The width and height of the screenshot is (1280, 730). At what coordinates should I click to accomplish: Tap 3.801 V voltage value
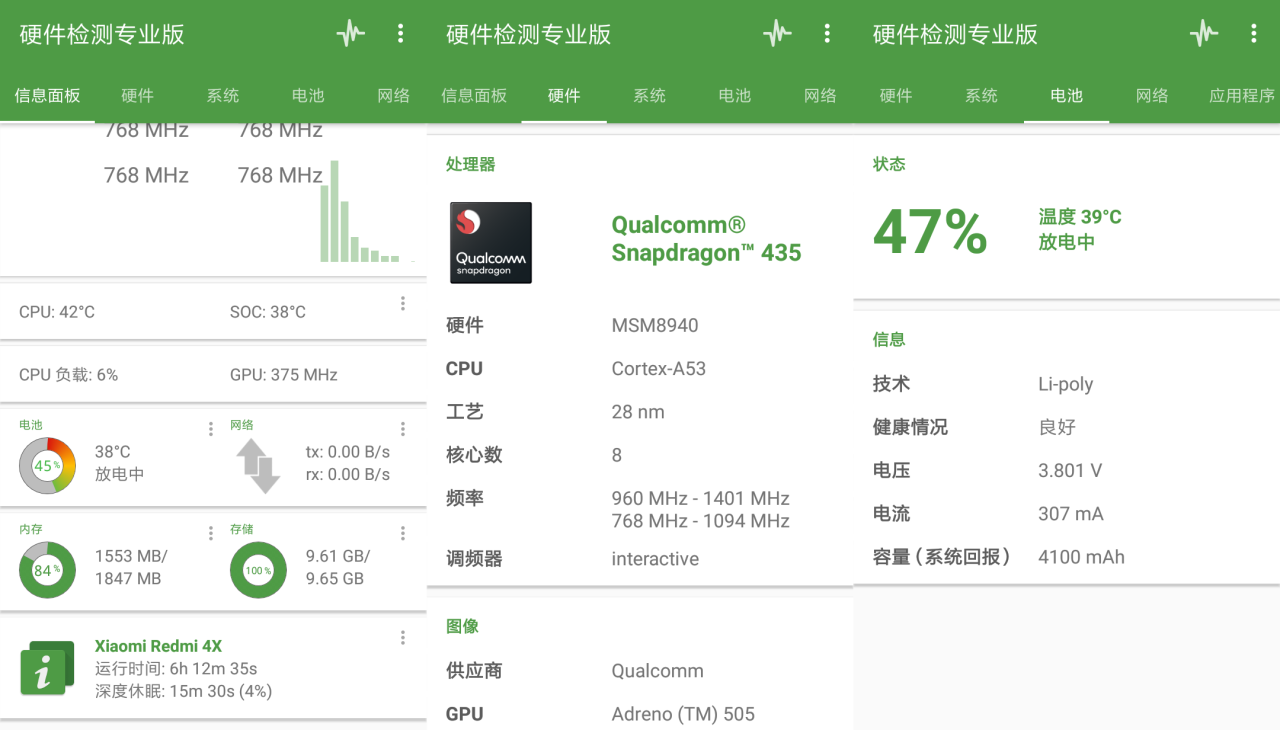[x=1070, y=470]
